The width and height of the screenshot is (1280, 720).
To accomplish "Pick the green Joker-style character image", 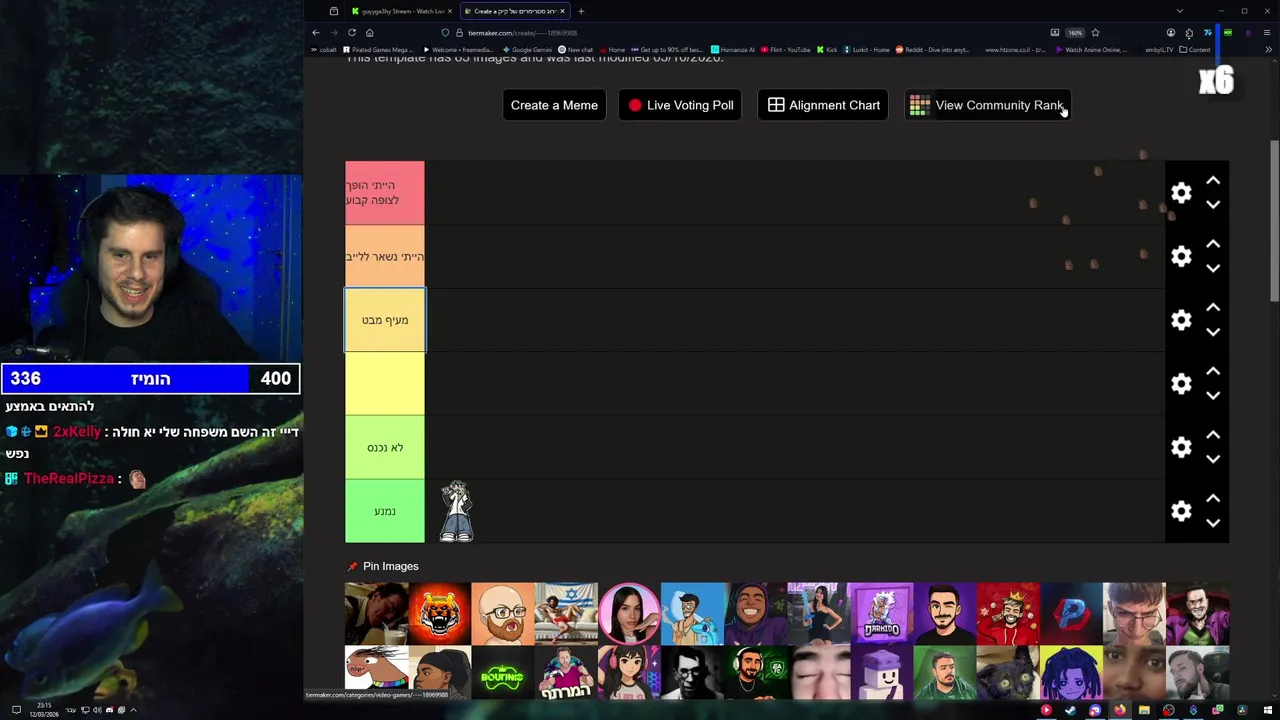I will 1197,614.
